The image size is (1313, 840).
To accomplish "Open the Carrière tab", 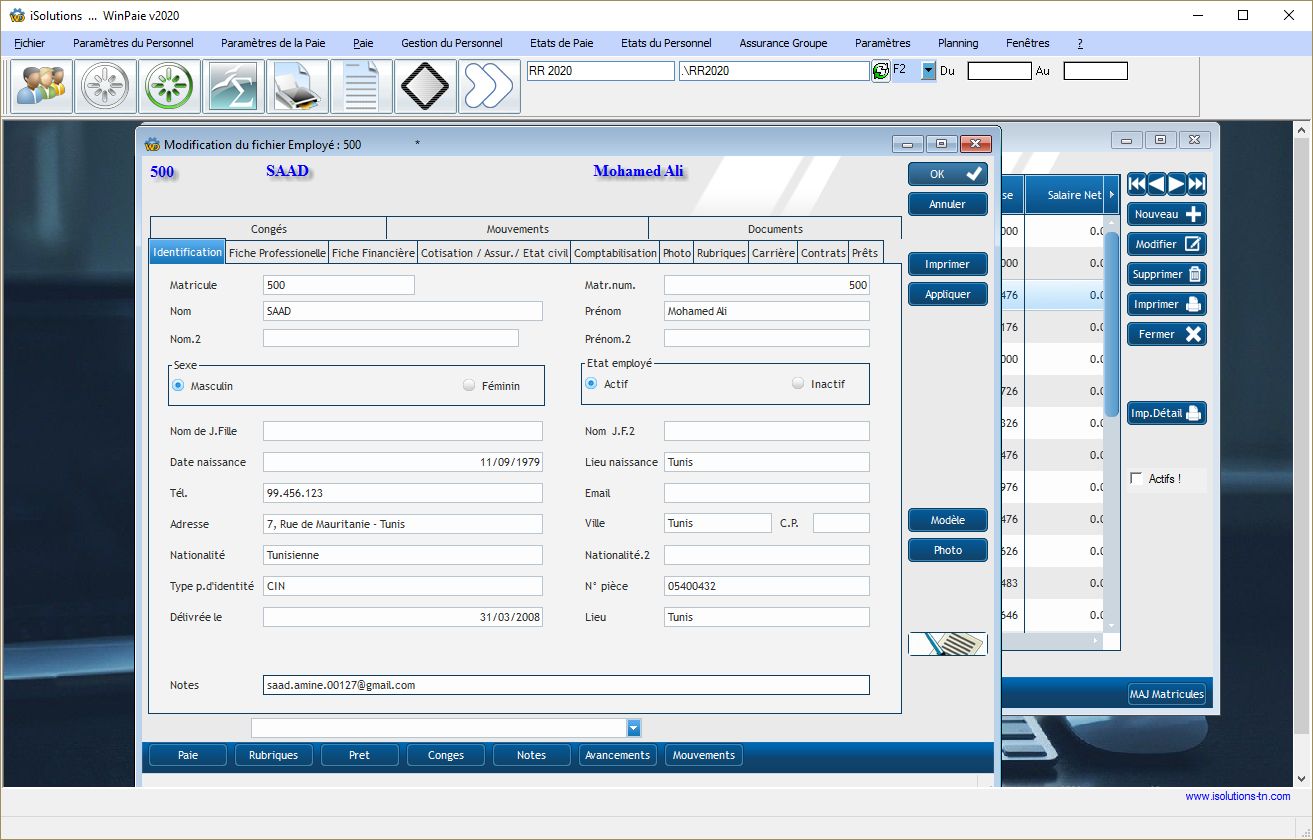I will pyautogui.click(x=773, y=253).
